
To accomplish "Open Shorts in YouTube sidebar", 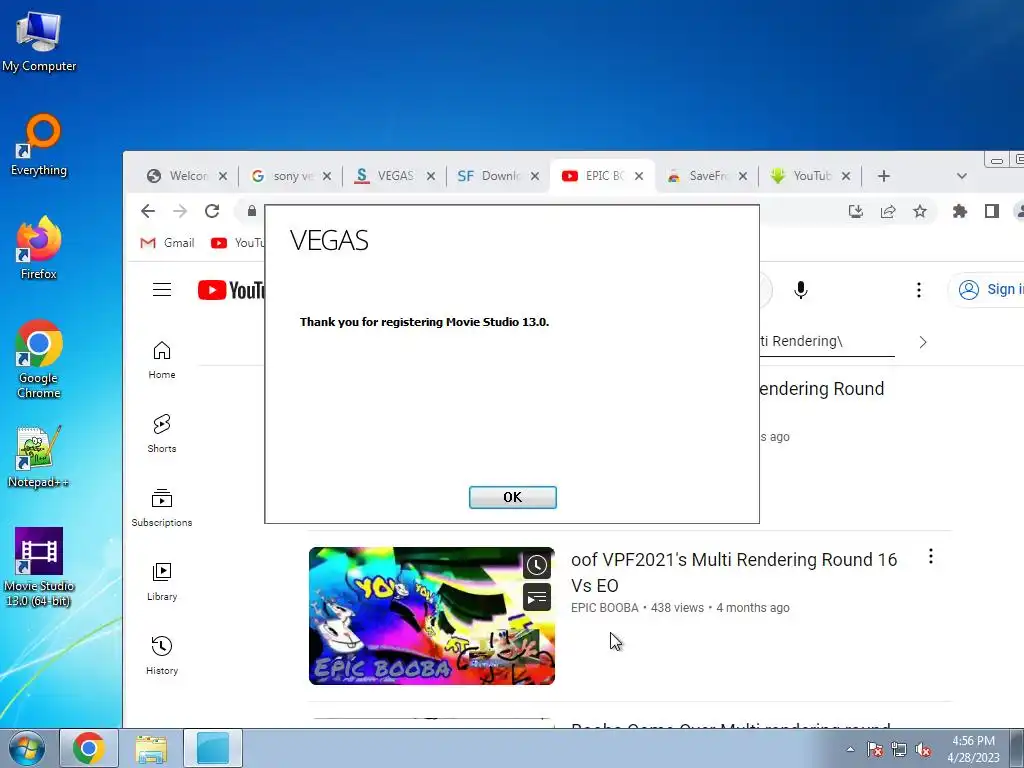I will [x=162, y=434].
